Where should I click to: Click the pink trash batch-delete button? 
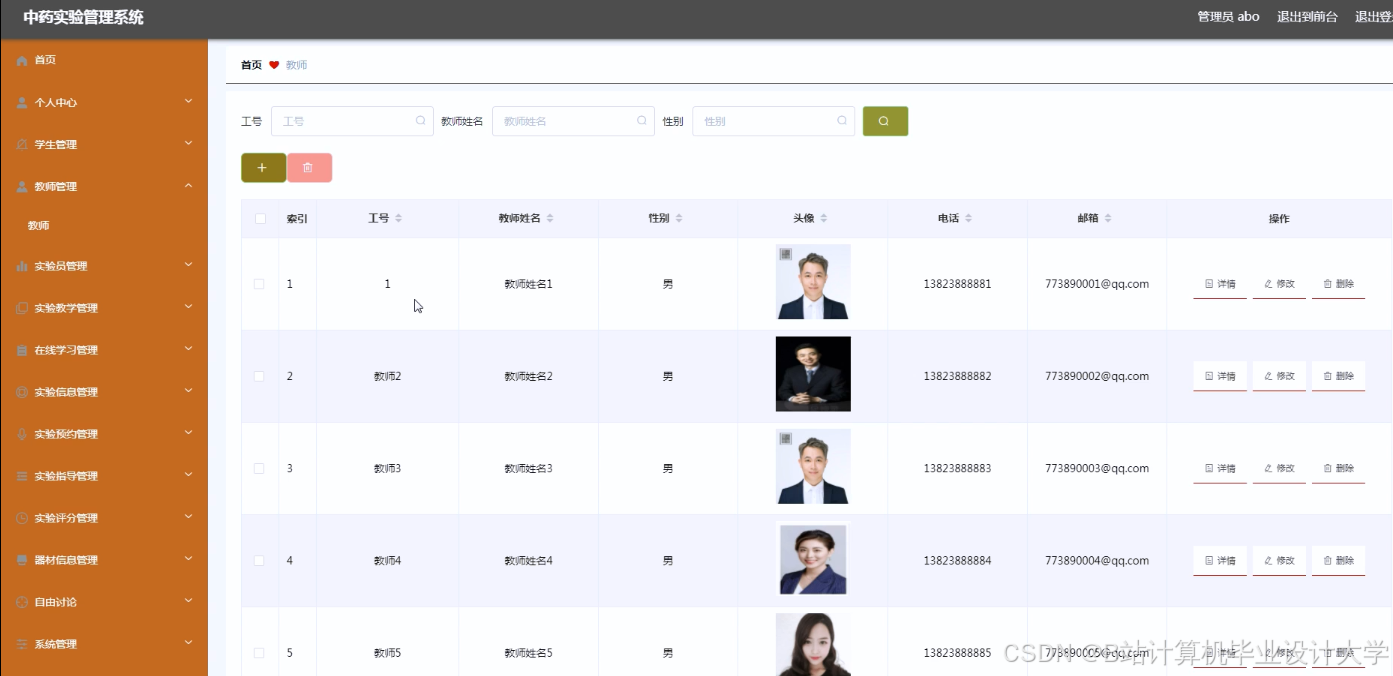[309, 168]
